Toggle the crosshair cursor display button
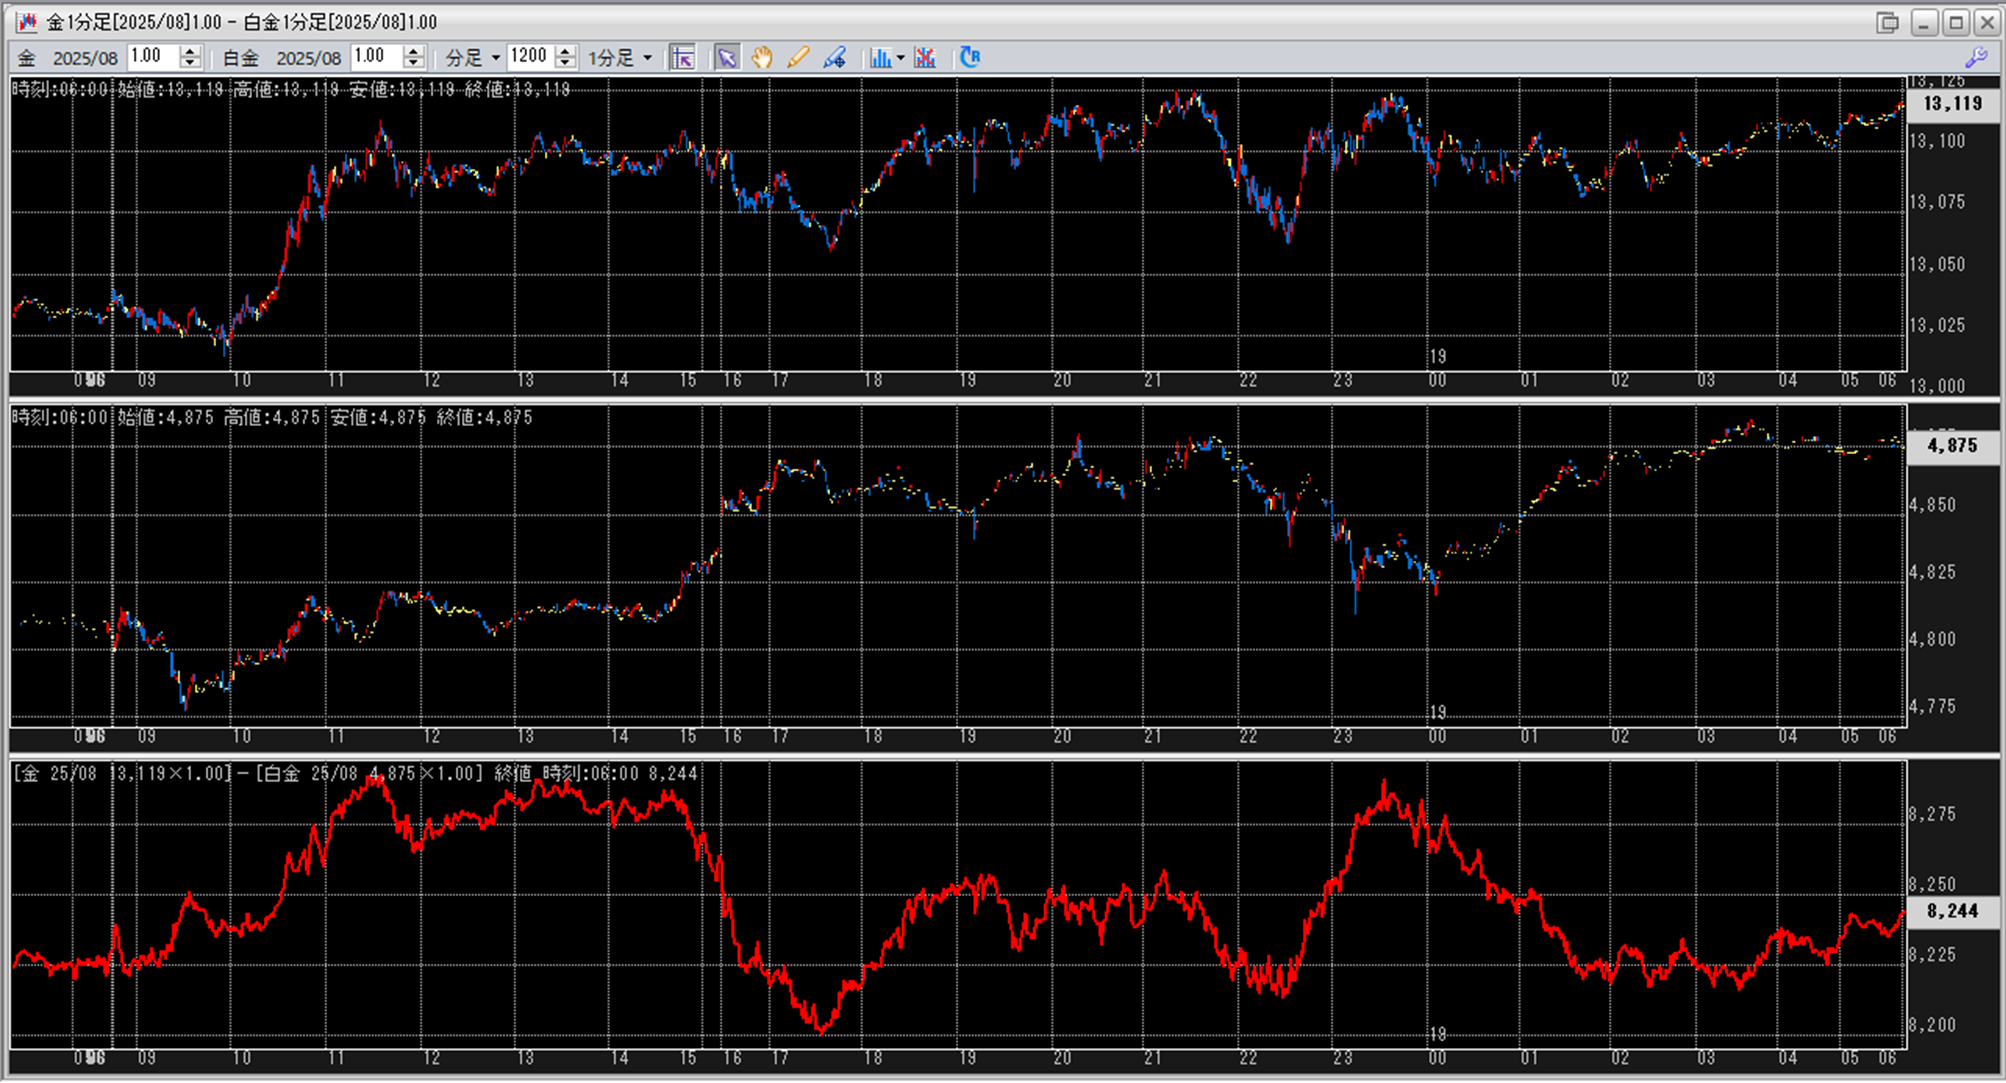 [683, 57]
